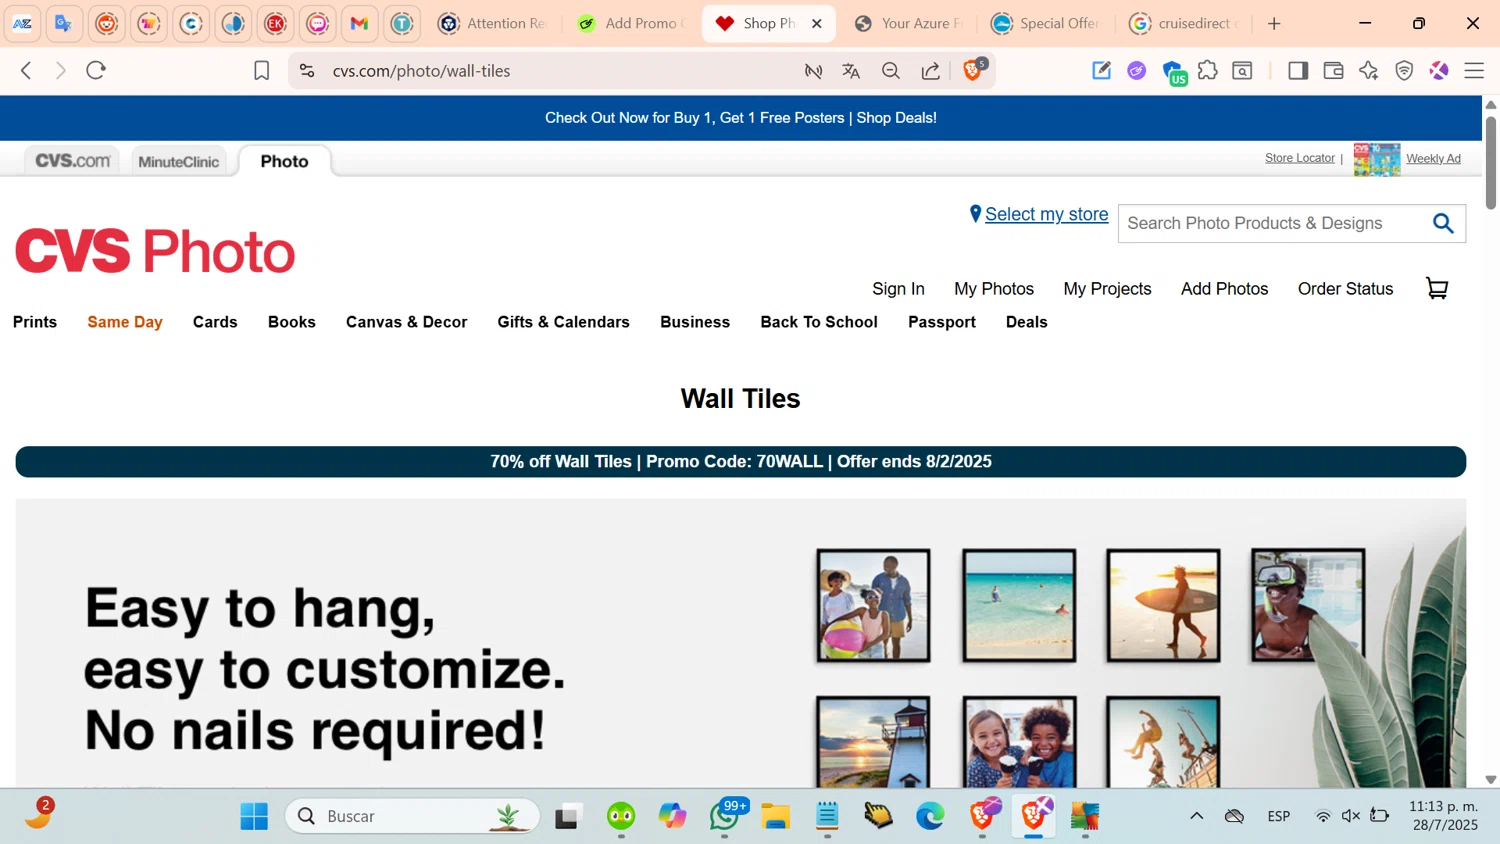Open the pinned Google Translate tab

(x=64, y=23)
